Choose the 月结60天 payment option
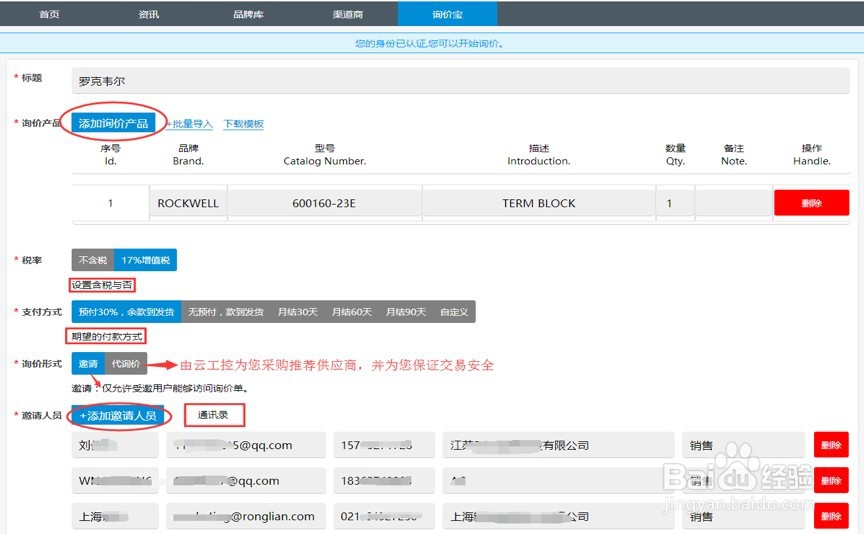864x534 pixels. (x=352, y=312)
